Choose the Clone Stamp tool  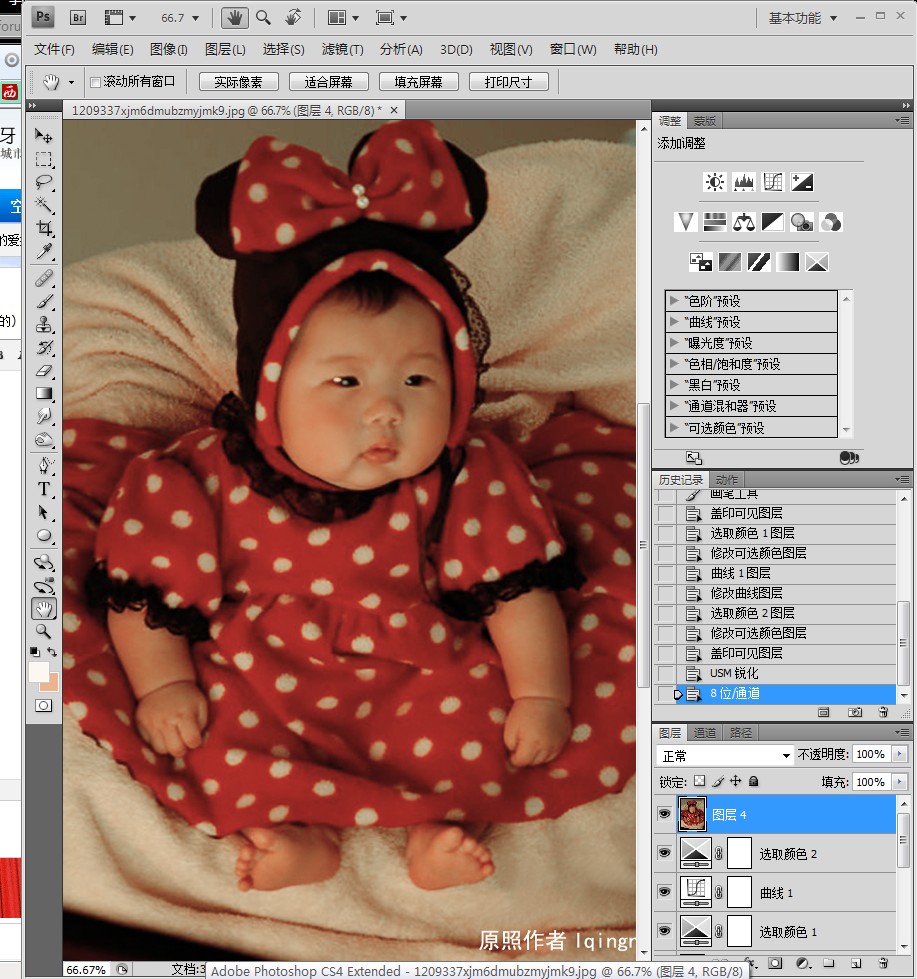[x=44, y=324]
